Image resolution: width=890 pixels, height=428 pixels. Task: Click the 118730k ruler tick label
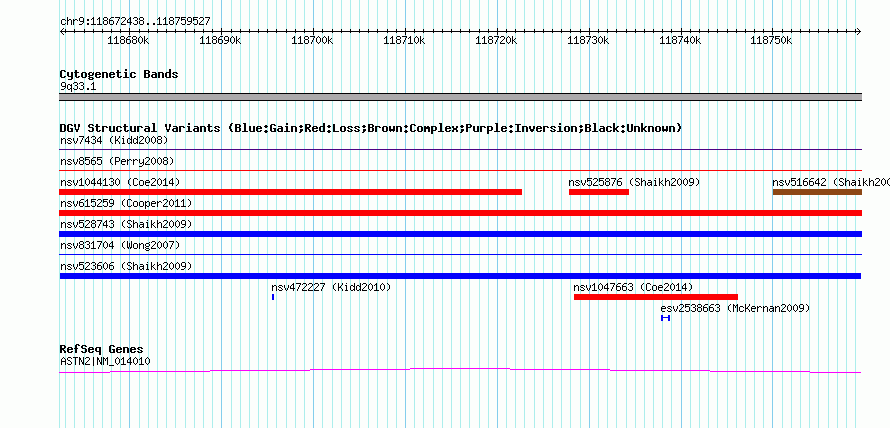point(588,40)
